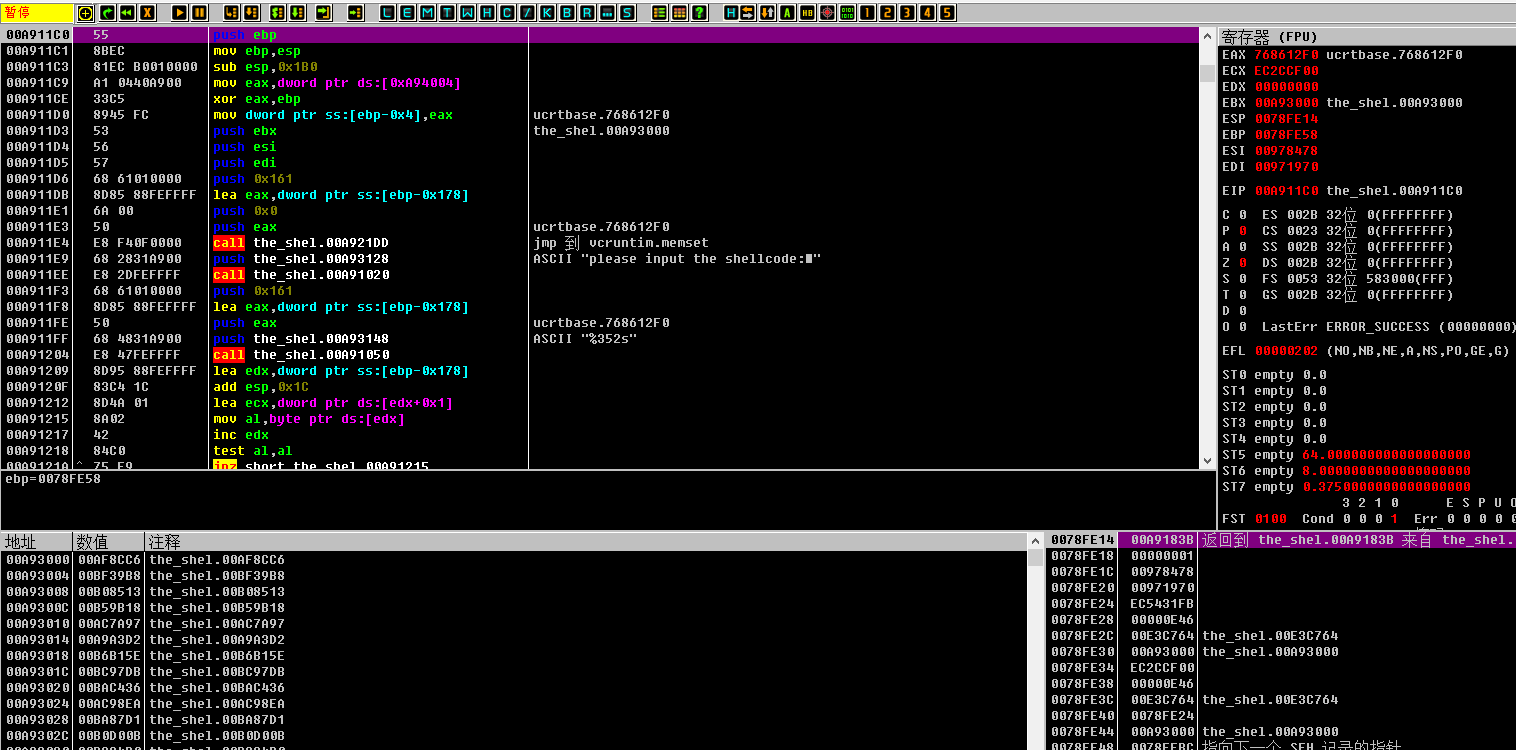1516x750 pixels.
Task: Select dump row at address 00A93010
Action: tap(513, 624)
